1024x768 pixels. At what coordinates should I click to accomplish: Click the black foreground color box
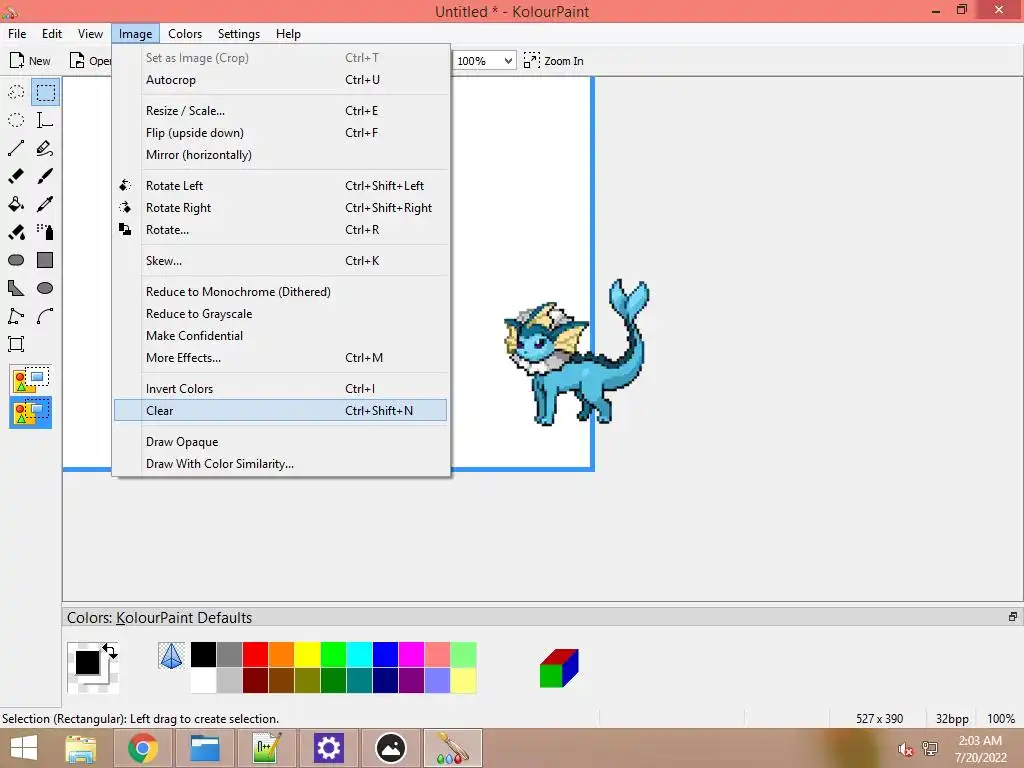(x=88, y=662)
